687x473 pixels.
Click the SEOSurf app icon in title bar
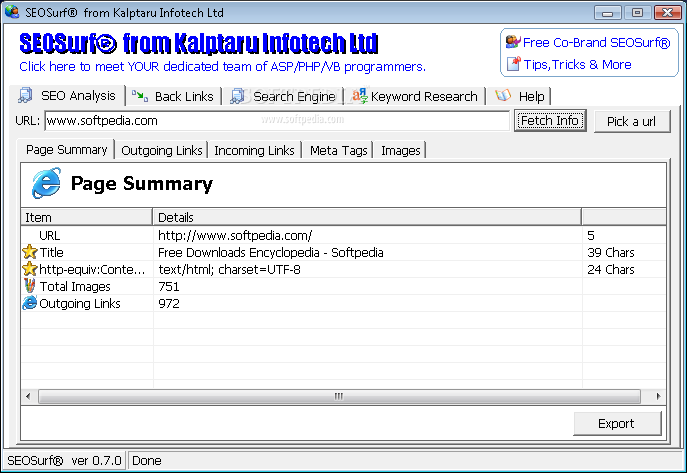click(x=12, y=12)
